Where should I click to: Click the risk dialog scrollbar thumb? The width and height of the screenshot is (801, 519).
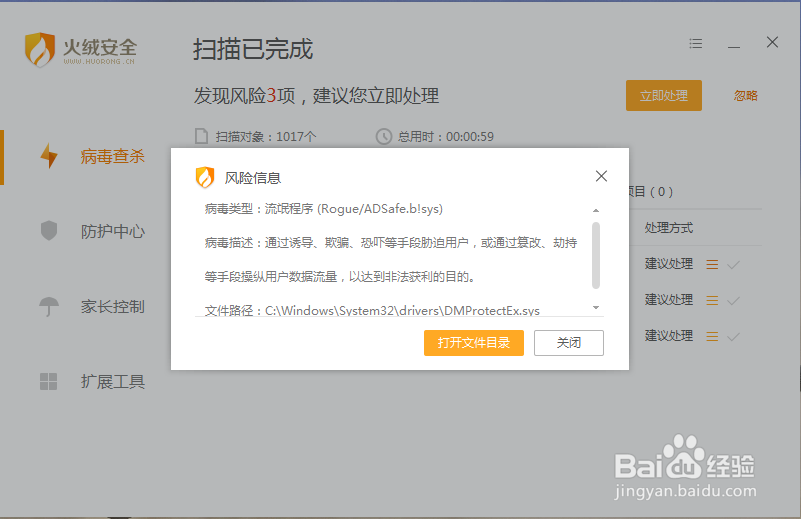coord(596,255)
